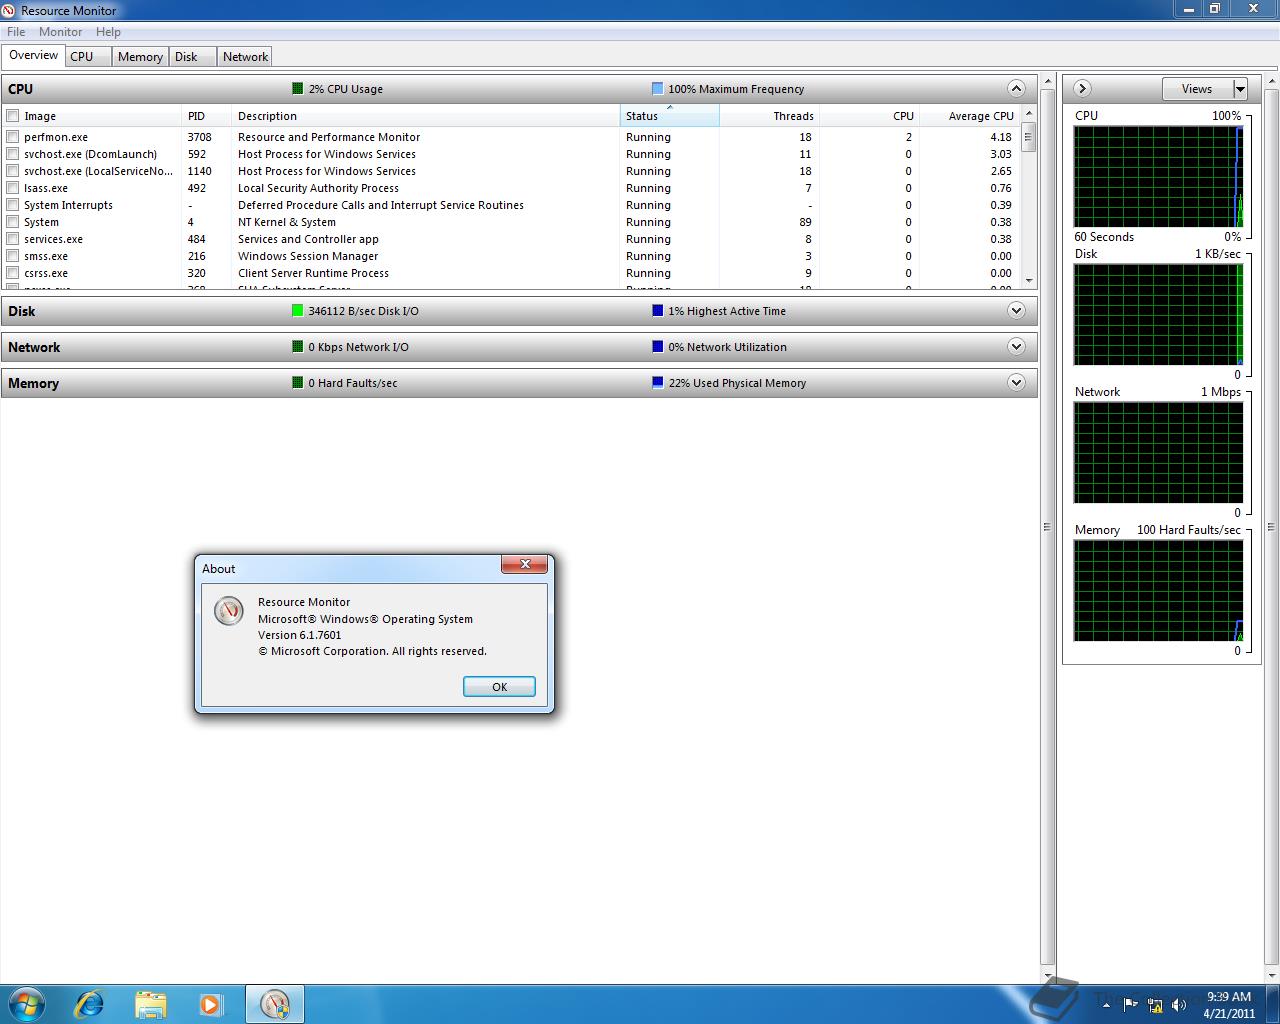Check the System process checkbox

(13, 222)
